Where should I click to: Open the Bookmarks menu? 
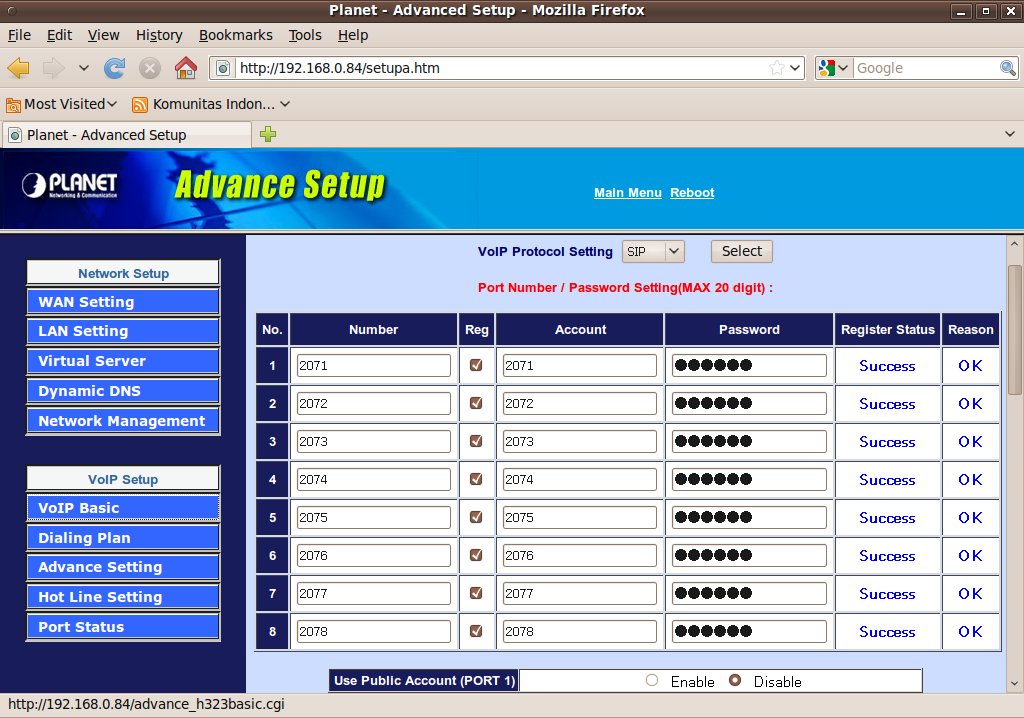tap(235, 35)
